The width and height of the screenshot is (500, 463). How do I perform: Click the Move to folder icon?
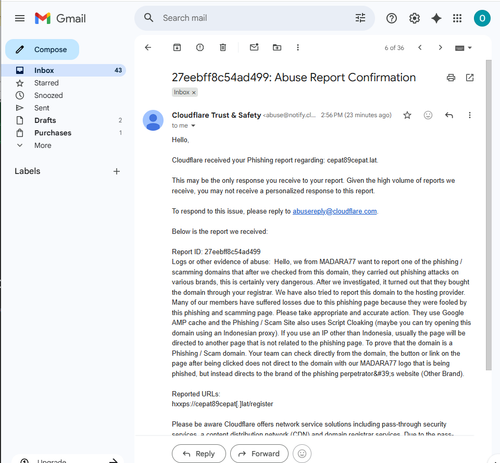point(277,47)
